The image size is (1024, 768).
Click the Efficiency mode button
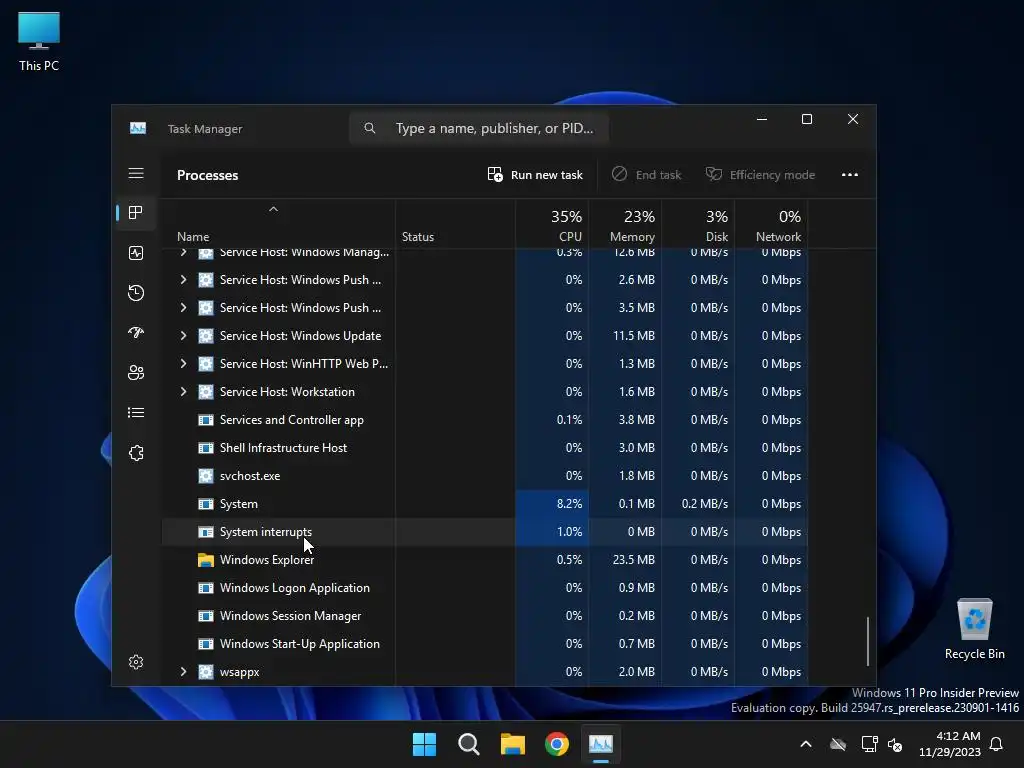point(760,174)
